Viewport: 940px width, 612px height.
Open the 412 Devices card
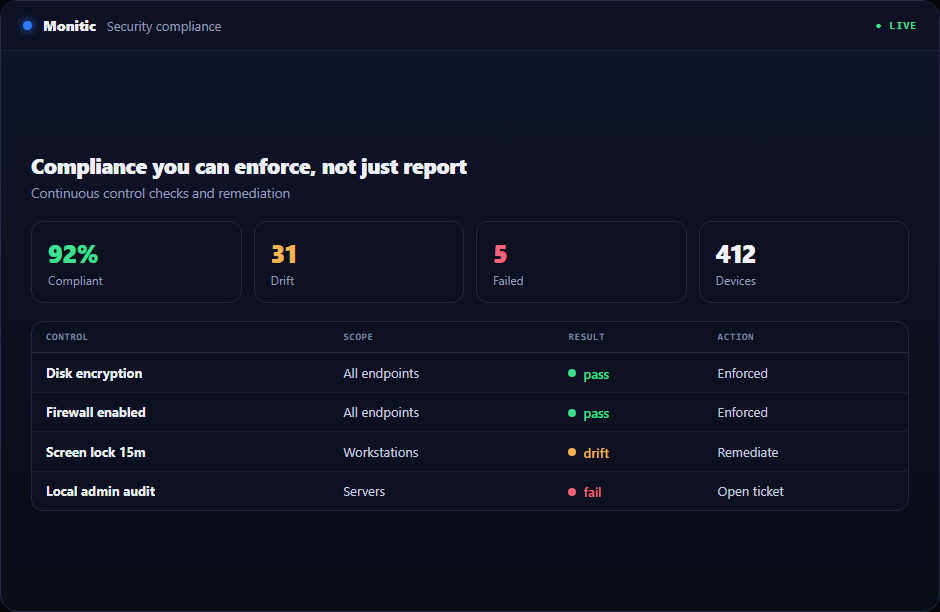tap(804, 262)
